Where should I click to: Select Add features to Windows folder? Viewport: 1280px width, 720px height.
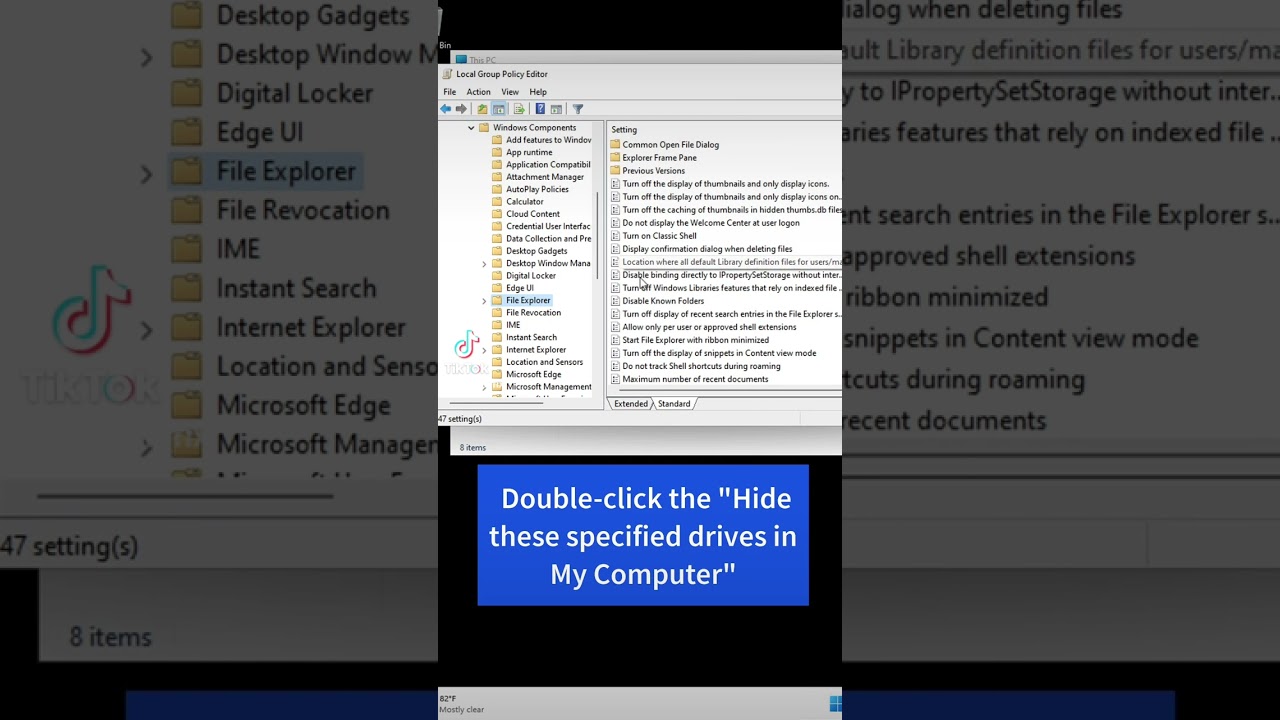coord(541,140)
